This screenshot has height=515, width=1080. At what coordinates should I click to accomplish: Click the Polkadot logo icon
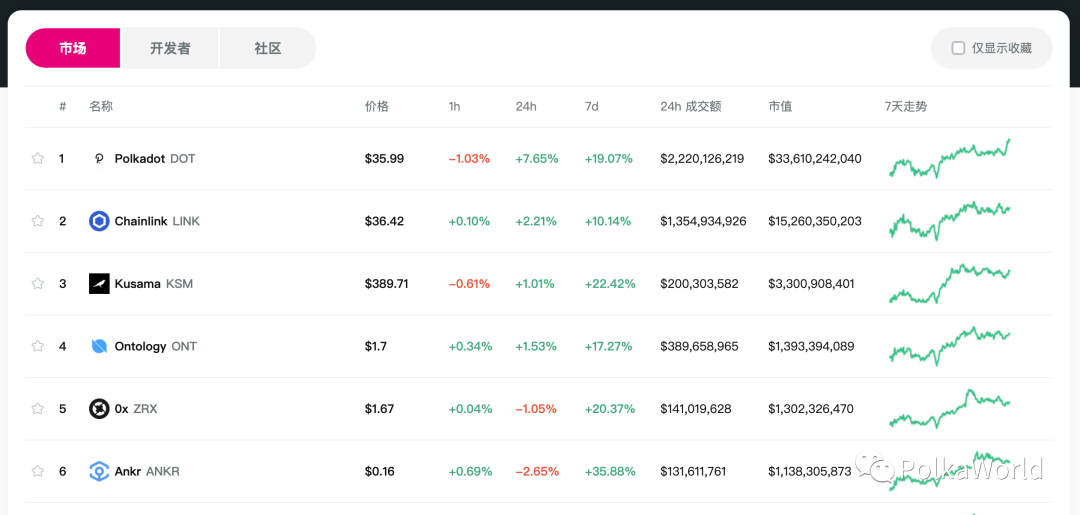pos(99,158)
